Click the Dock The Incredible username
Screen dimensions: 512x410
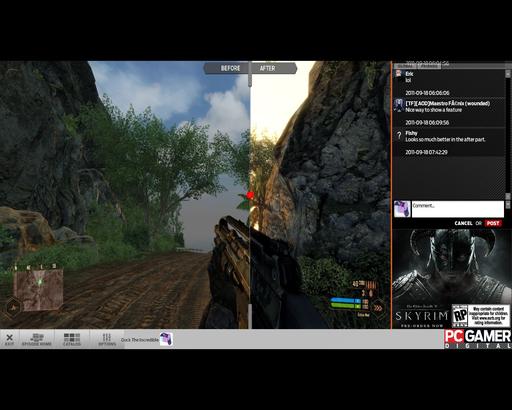click(x=139, y=340)
